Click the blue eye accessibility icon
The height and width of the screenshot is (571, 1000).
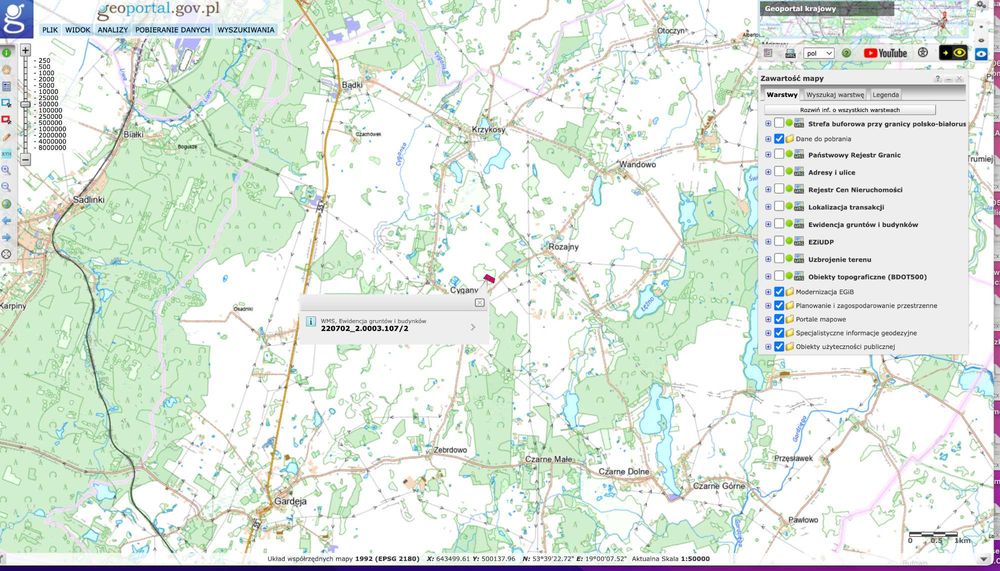point(982,54)
